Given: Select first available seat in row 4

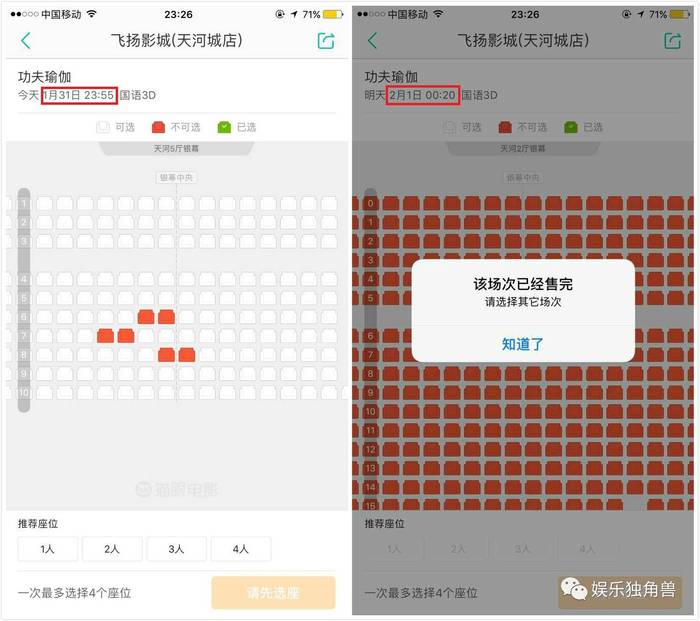Looking at the screenshot, I should pyautogui.click(x=44, y=279).
